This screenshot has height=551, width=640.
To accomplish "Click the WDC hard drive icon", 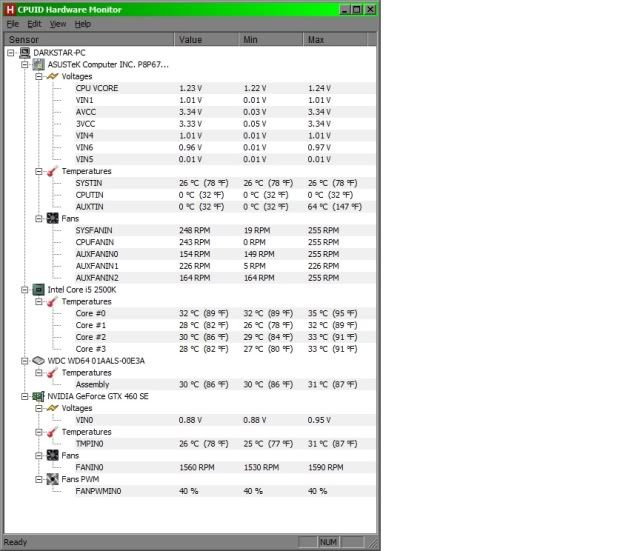I will pyautogui.click(x=38, y=360).
